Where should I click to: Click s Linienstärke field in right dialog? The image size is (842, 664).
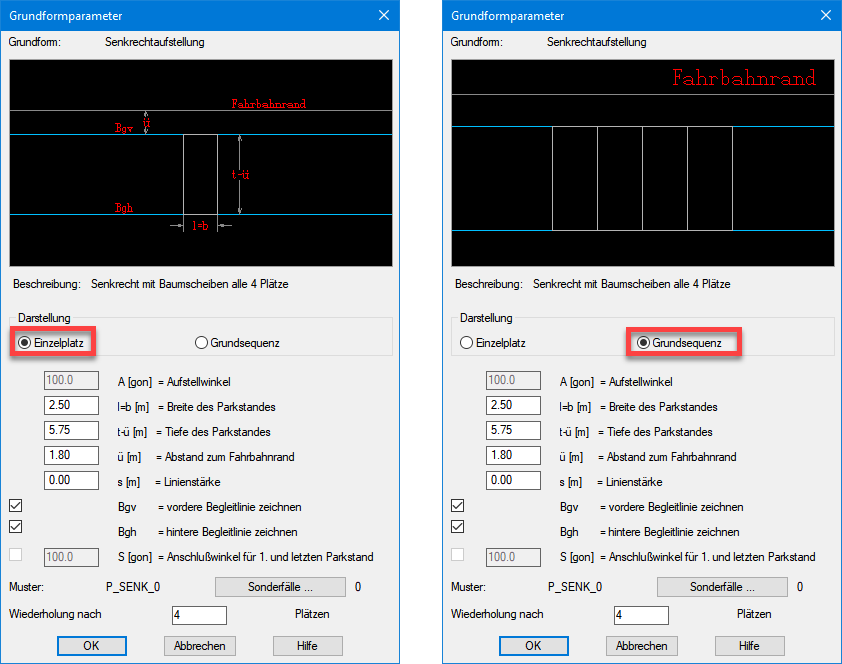coord(513,481)
